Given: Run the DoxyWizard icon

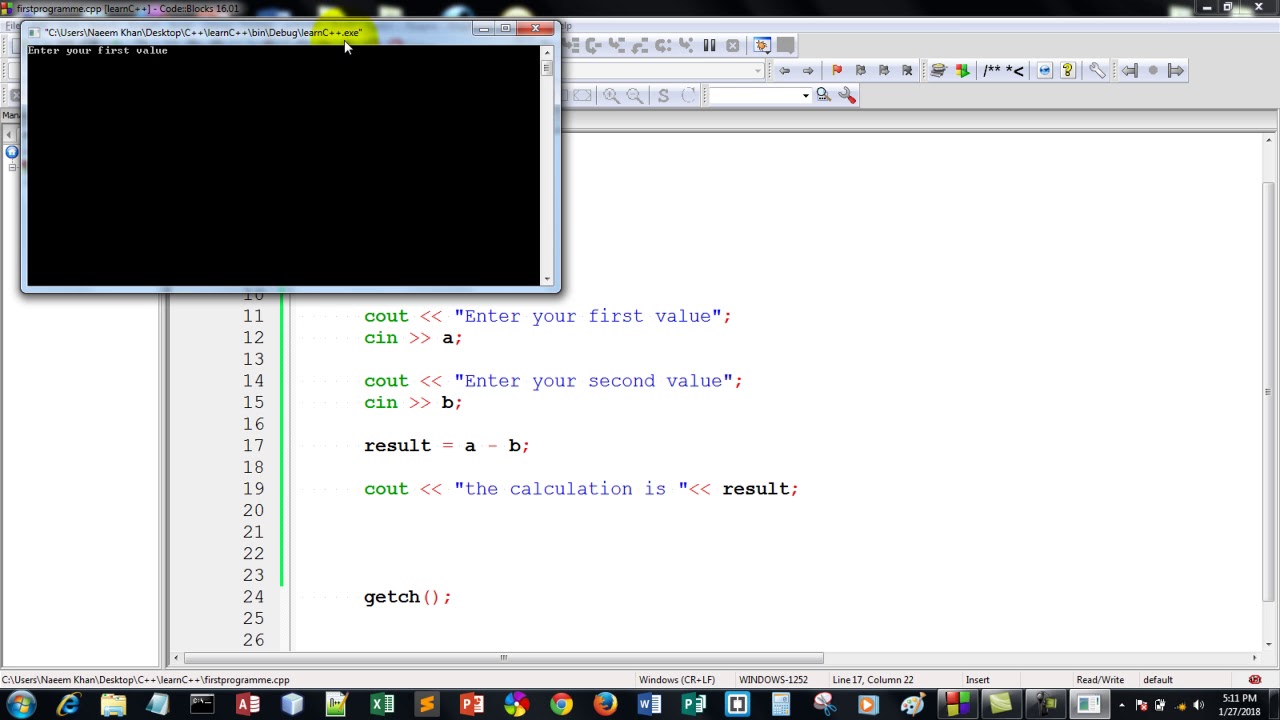Looking at the screenshot, I should coord(938,70).
